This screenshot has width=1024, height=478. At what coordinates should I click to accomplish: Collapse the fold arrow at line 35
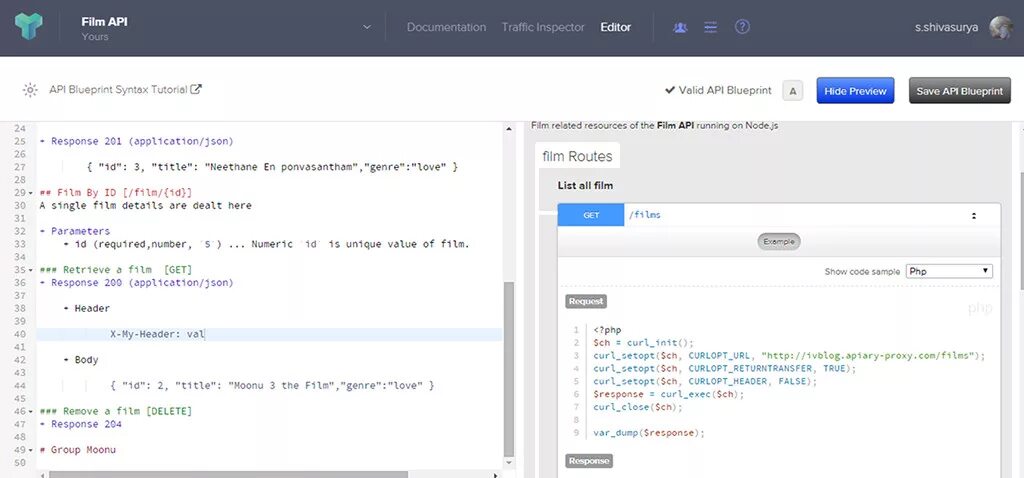(31, 270)
